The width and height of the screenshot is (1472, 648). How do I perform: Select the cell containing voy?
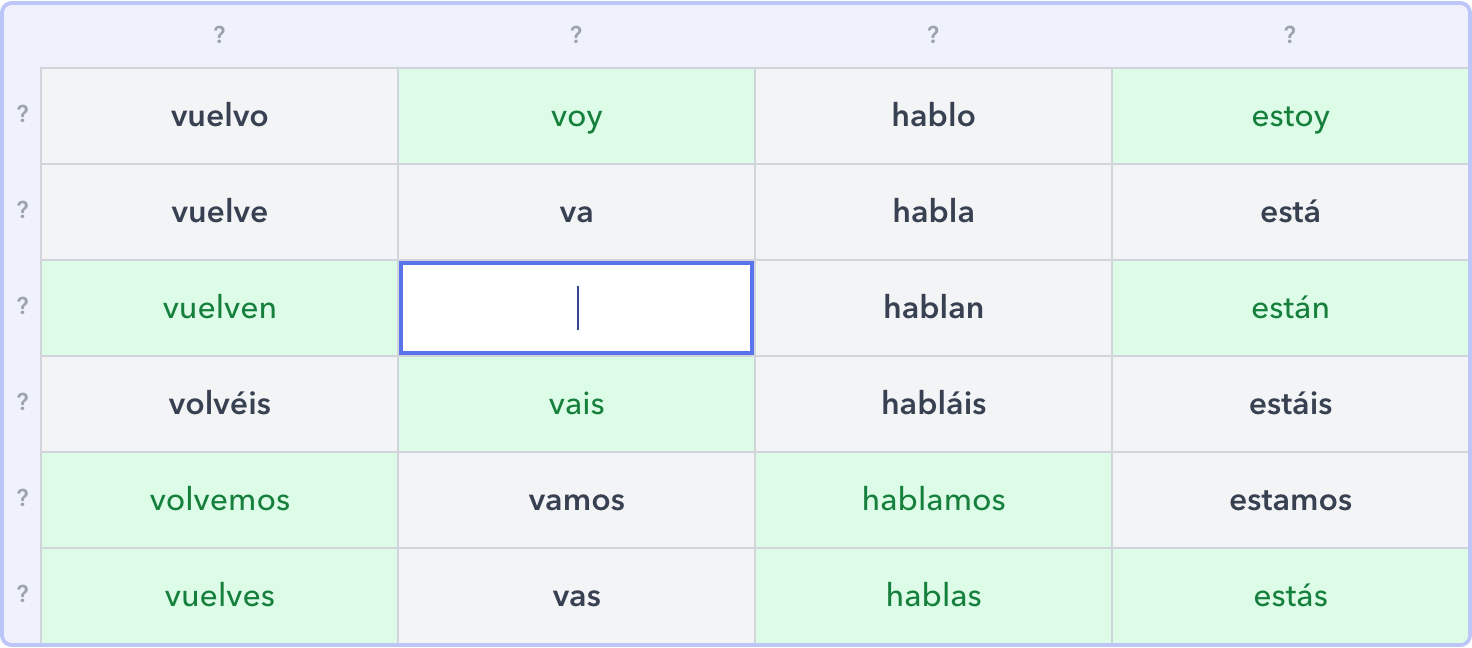(x=576, y=115)
